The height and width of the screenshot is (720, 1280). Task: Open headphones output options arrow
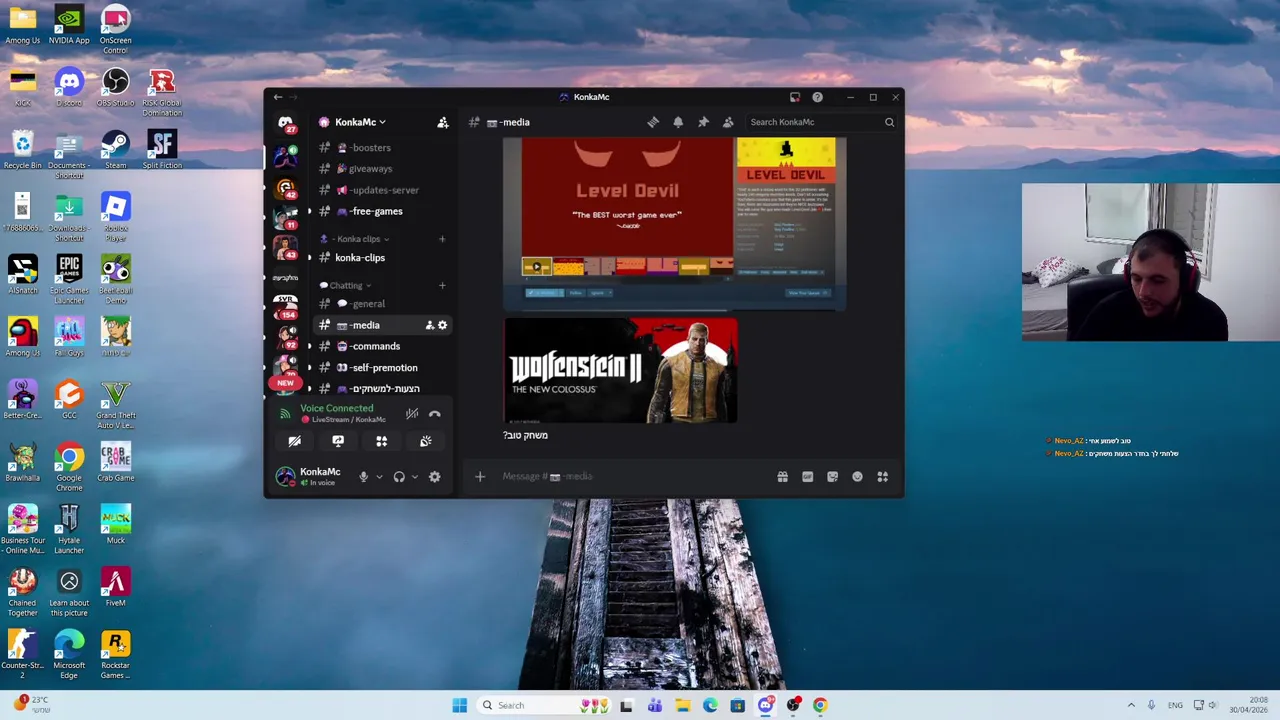(414, 477)
